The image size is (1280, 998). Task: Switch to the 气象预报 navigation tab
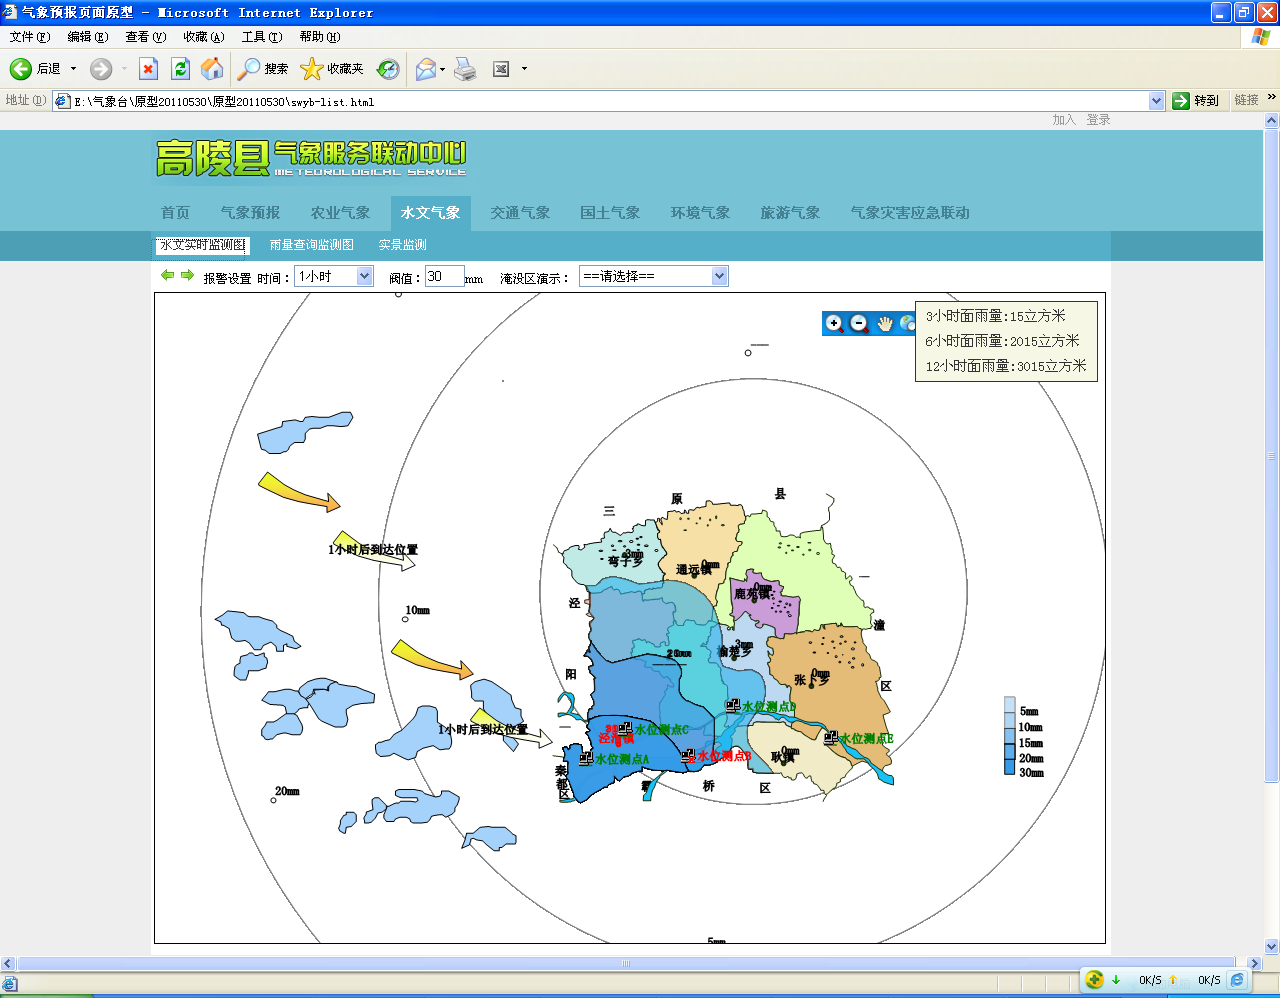pyautogui.click(x=250, y=212)
